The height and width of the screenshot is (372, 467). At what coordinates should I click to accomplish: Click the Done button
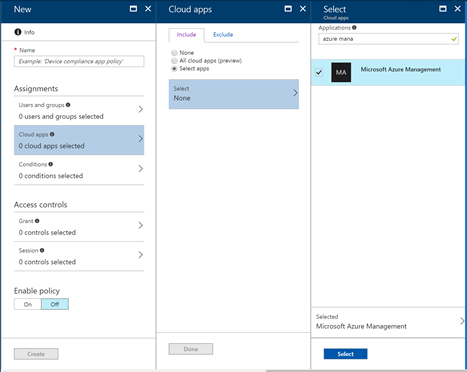pyautogui.click(x=191, y=349)
